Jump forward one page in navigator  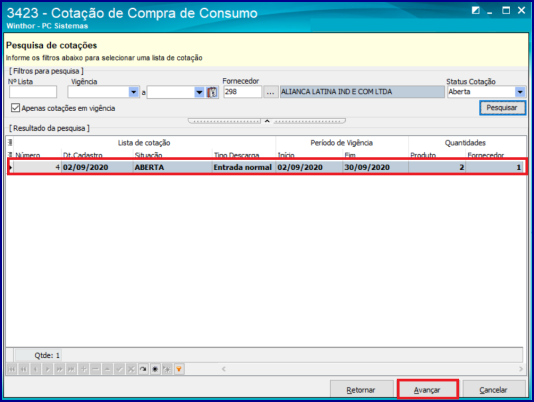click(59, 369)
